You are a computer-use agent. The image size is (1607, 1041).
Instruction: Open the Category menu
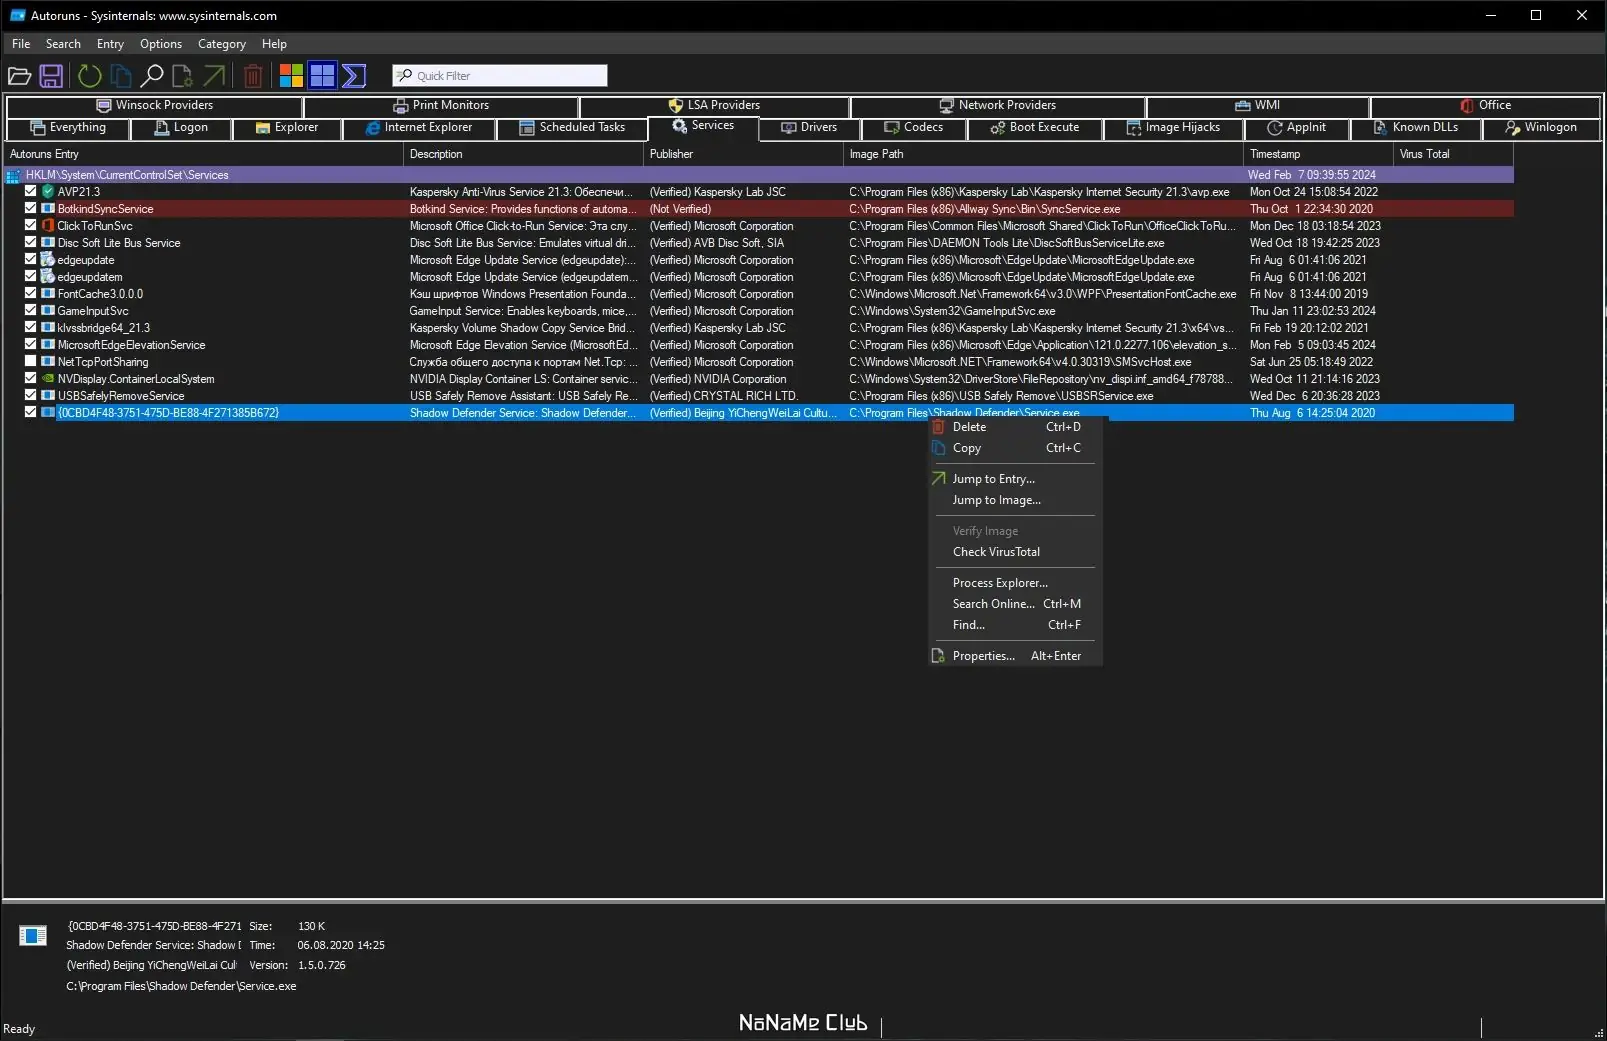tap(222, 44)
